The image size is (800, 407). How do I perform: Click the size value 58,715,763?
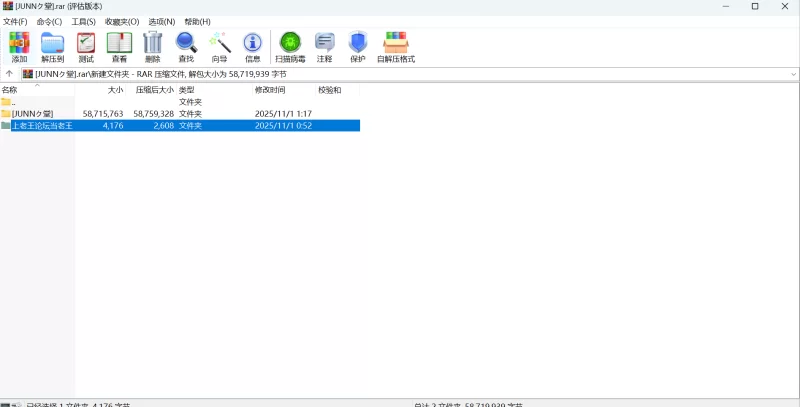click(x=103, y=114)
